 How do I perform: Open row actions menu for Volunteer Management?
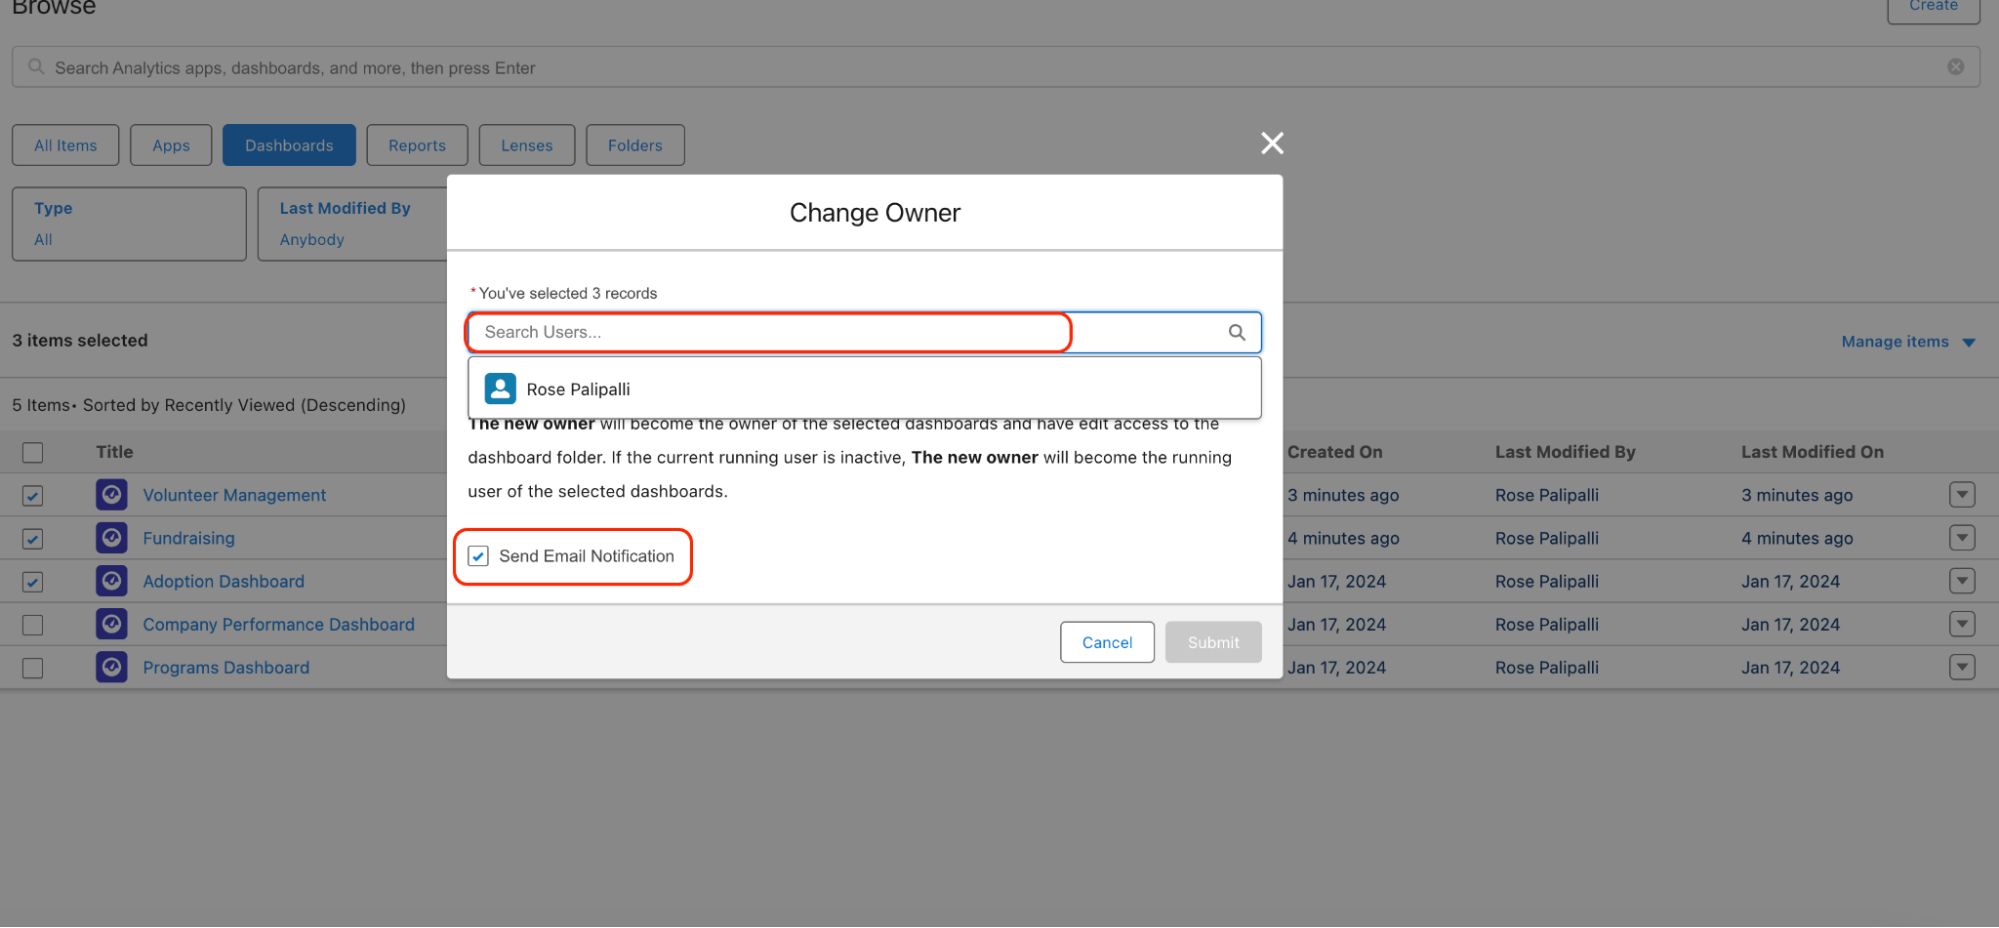(x=1961, y=495)
